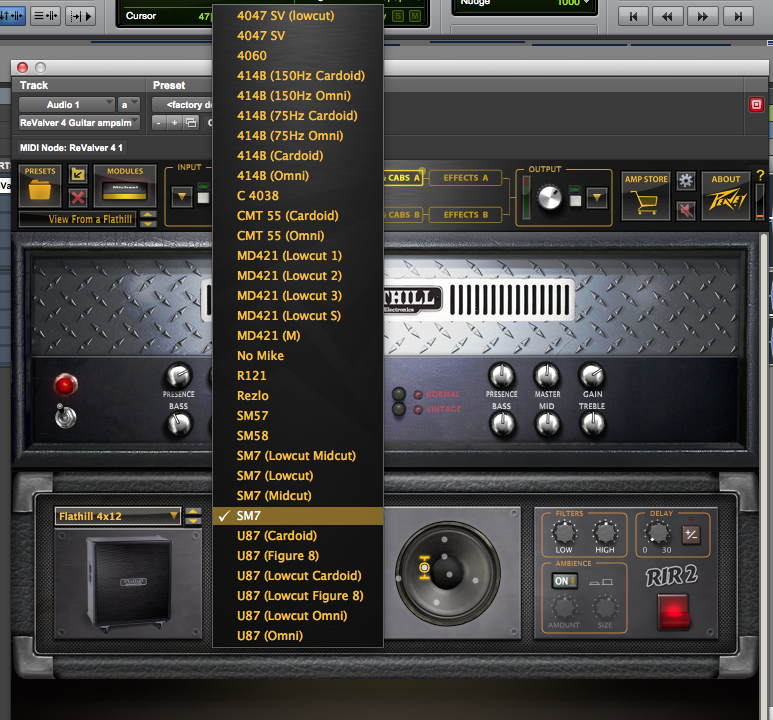The height and width of the screenshot is (720, 773).
Task: Click the right channel MID knob
Action: coord(547,424)
